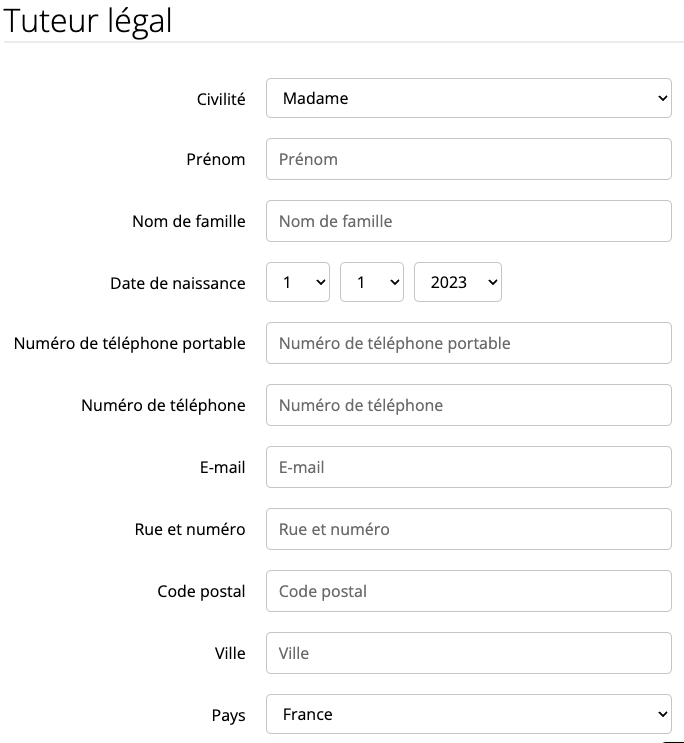Open the Pays dropdown showing France
The width and height of the screenshot is (684, 743).
click(469, 714)
